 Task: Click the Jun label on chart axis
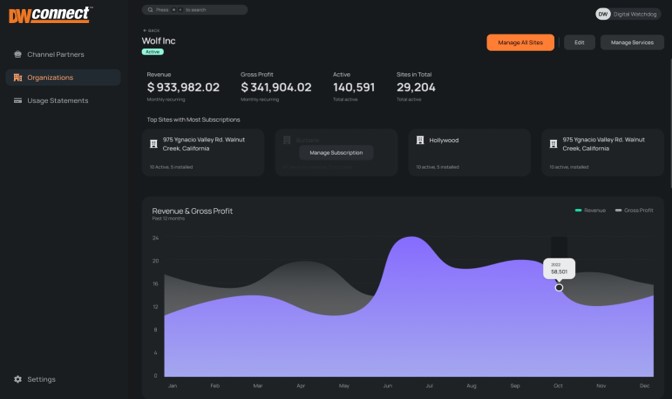coord(387,386)
